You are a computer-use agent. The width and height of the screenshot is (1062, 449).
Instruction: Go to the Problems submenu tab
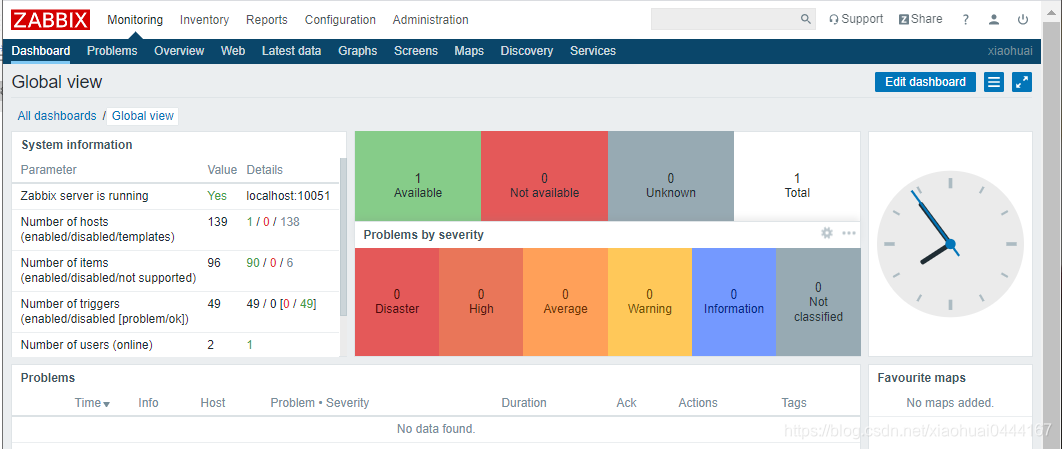tap(112, 51)
